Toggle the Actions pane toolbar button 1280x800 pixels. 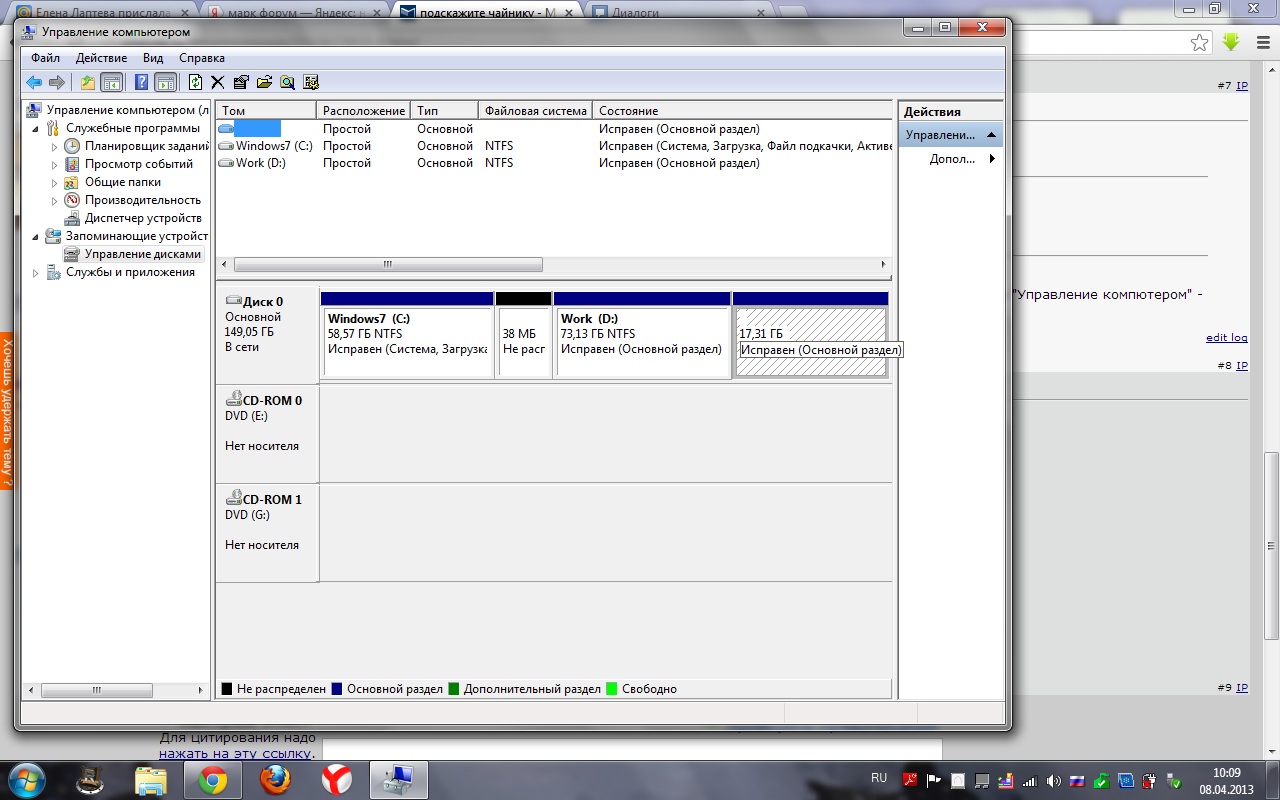(166, 83)
